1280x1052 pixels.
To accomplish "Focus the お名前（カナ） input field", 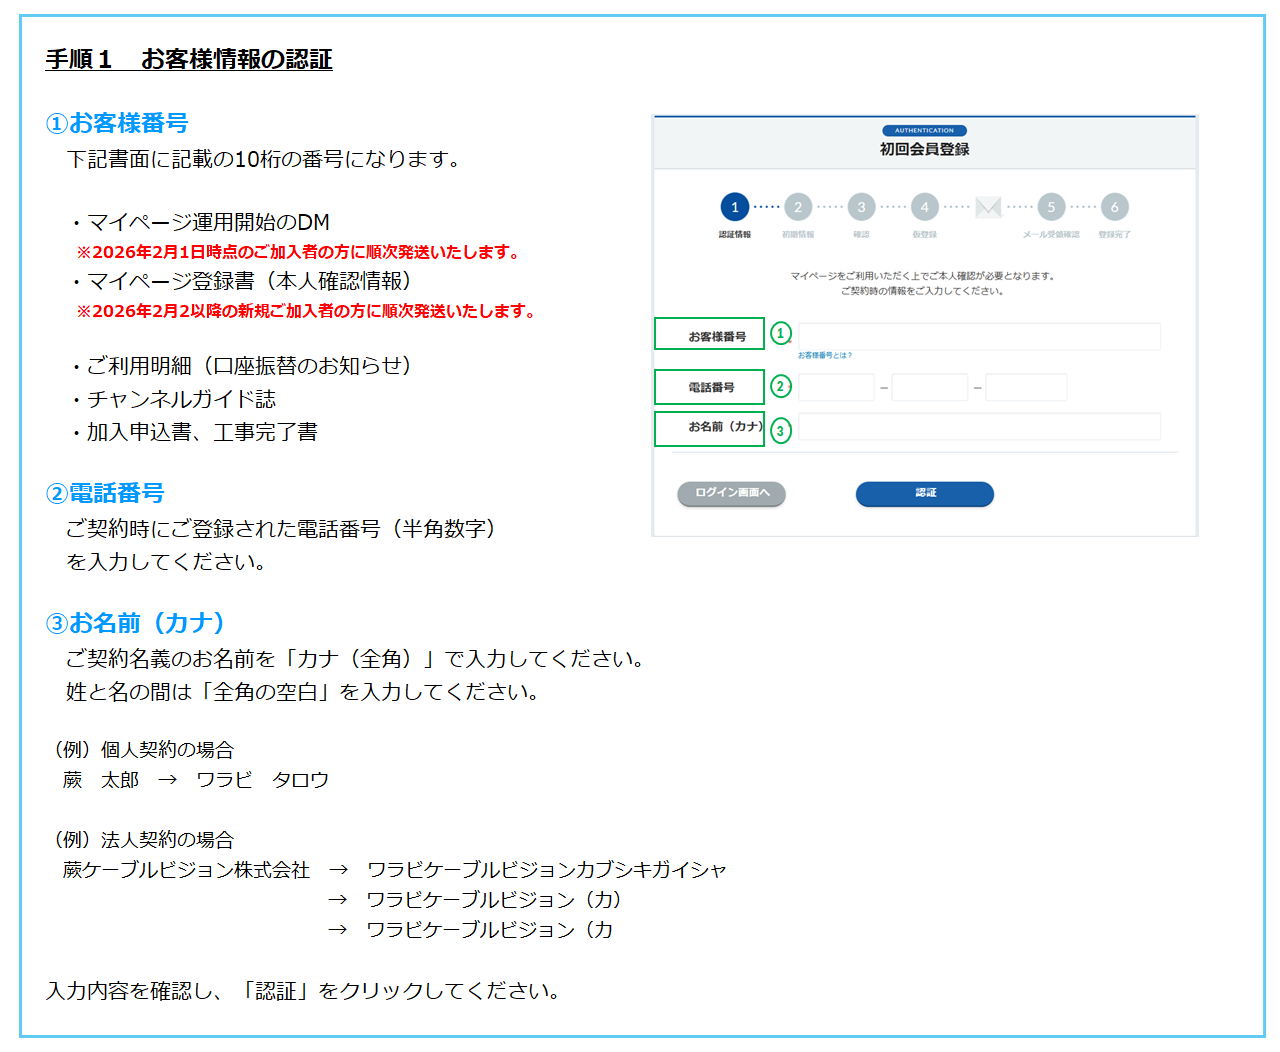I will pos(979,427).
